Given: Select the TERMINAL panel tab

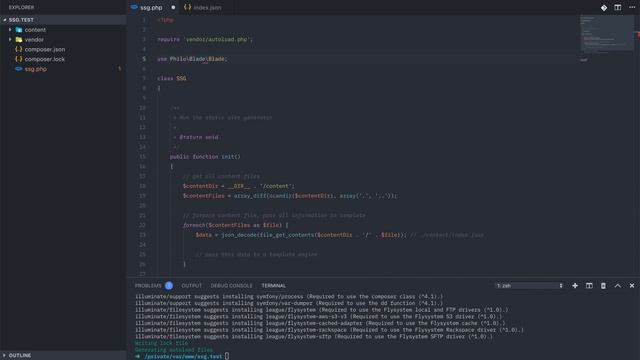Looking at the screenshot, I should coord(273,286).
